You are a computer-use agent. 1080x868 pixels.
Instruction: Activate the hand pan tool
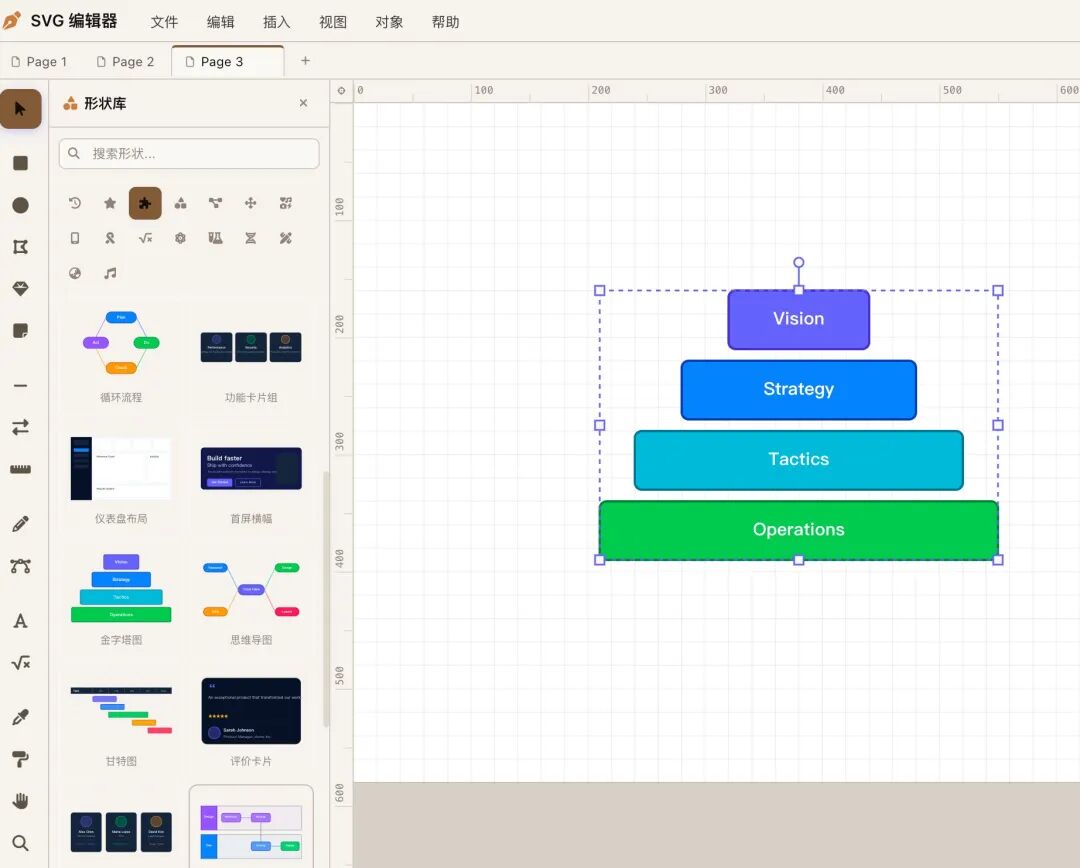click(21, 801)
